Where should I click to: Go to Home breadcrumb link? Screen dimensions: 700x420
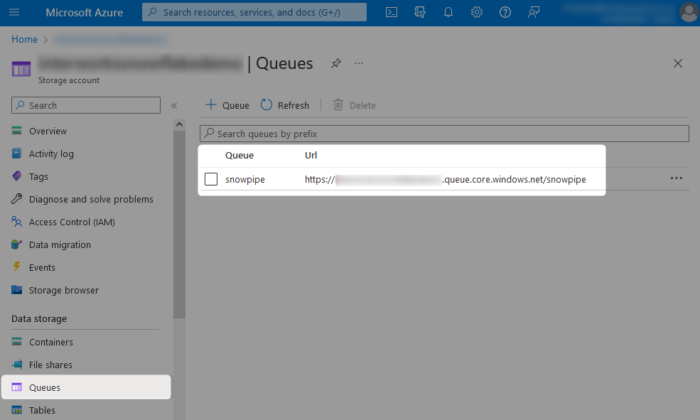(x=24, y=39)
